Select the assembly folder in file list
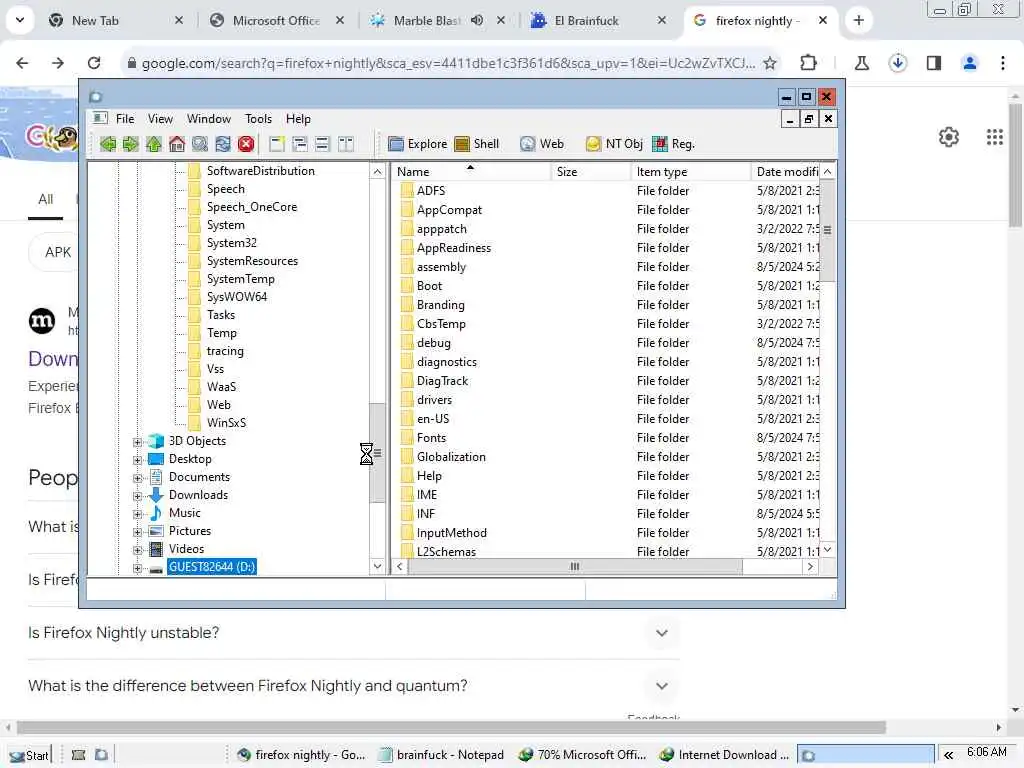The height and width of the screenshot is (768, 1024). [x=441, y=266]
